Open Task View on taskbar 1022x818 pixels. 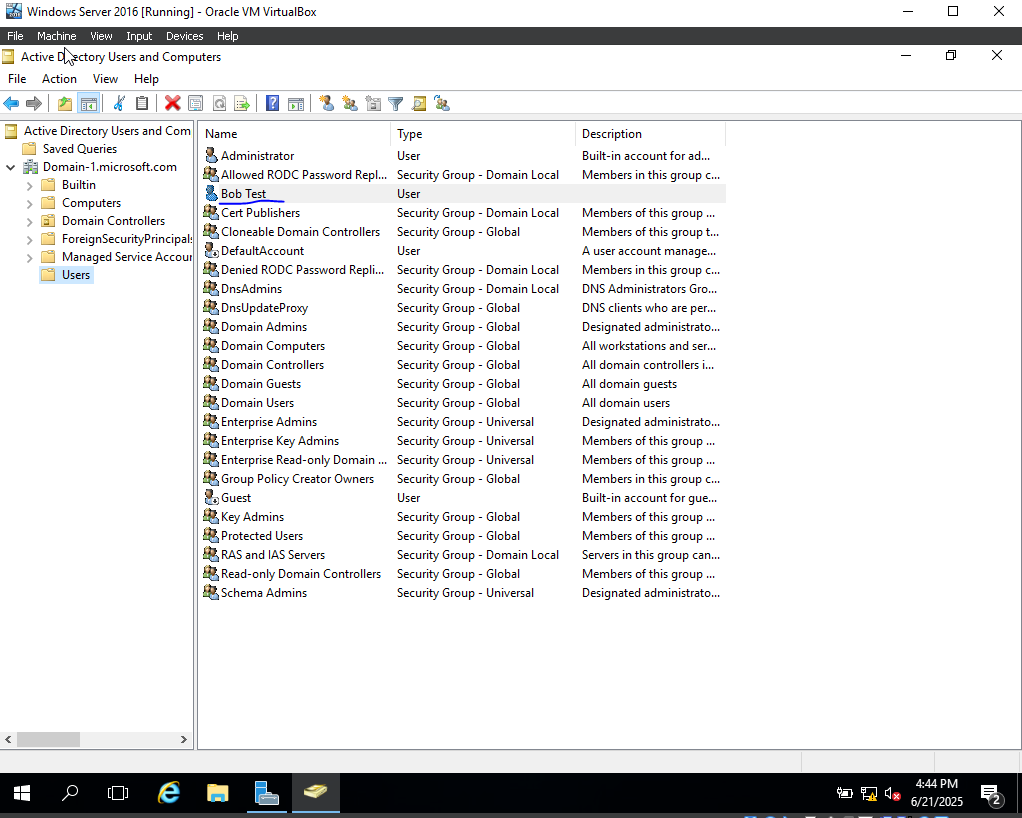click(118, 793)
